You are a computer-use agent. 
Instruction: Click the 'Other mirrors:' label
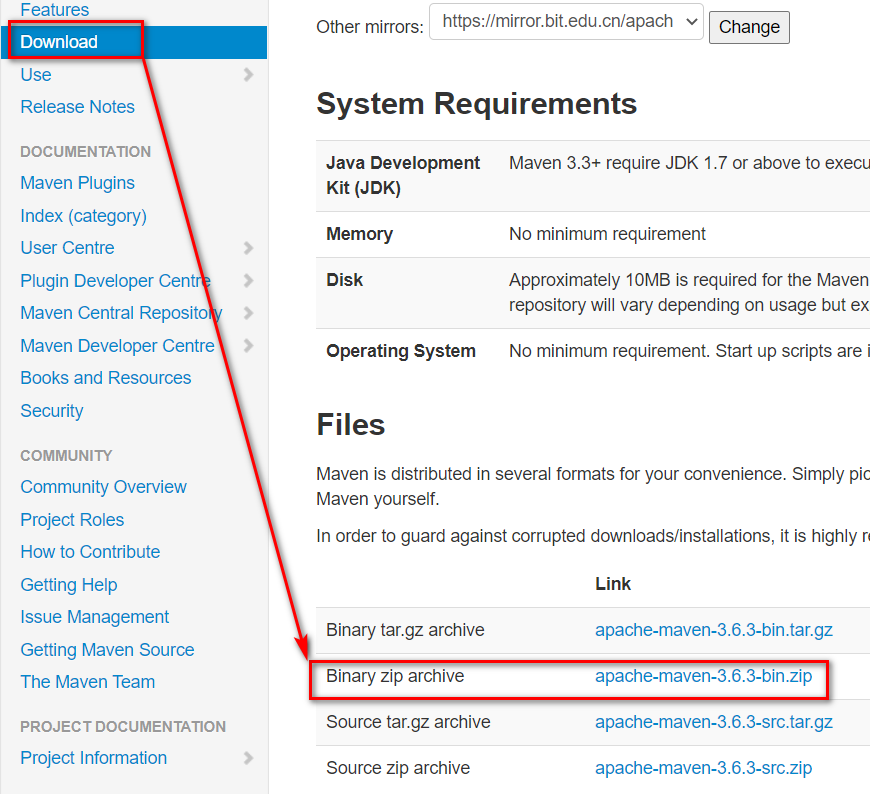click(x=370, y=27)
